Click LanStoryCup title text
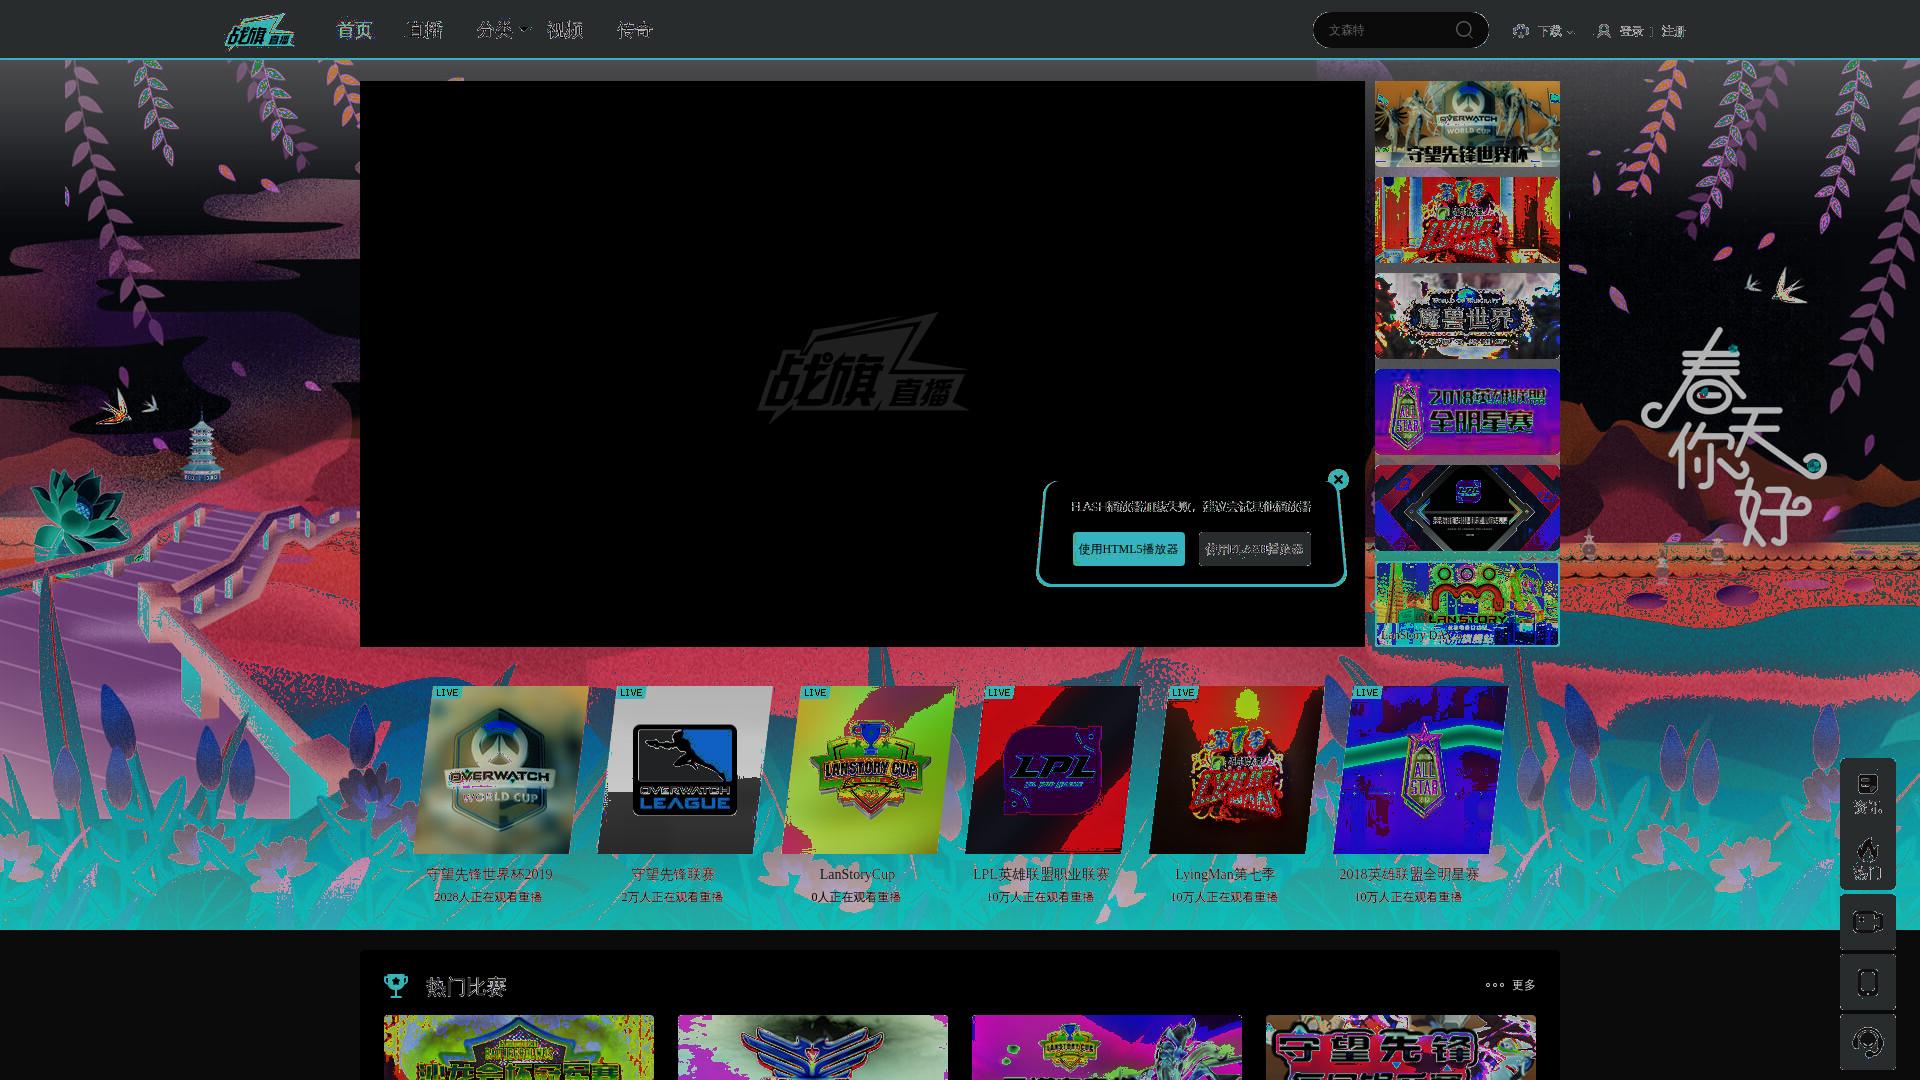Screen dimensions: 1920x1080 pos(857,874)
